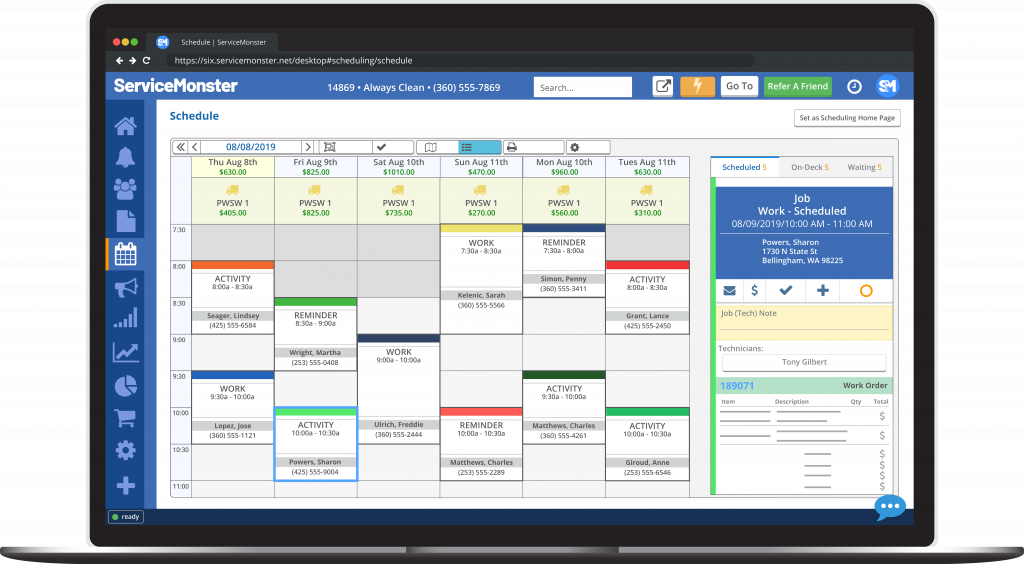Open the documents page icon in sidebar
Image resolution: width=1024 pixels, height=564 pixels.
point(125,221)
